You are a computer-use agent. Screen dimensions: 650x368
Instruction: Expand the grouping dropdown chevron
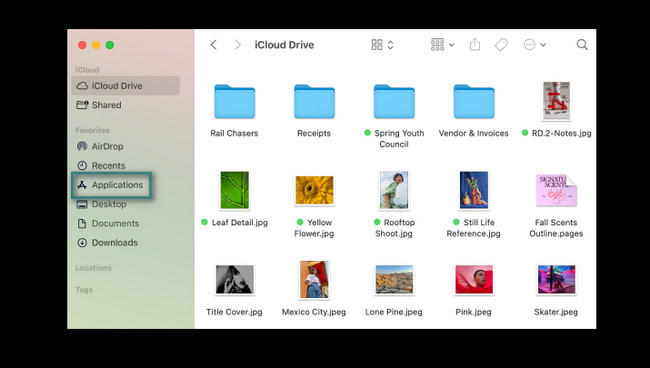tap(452, 45)
